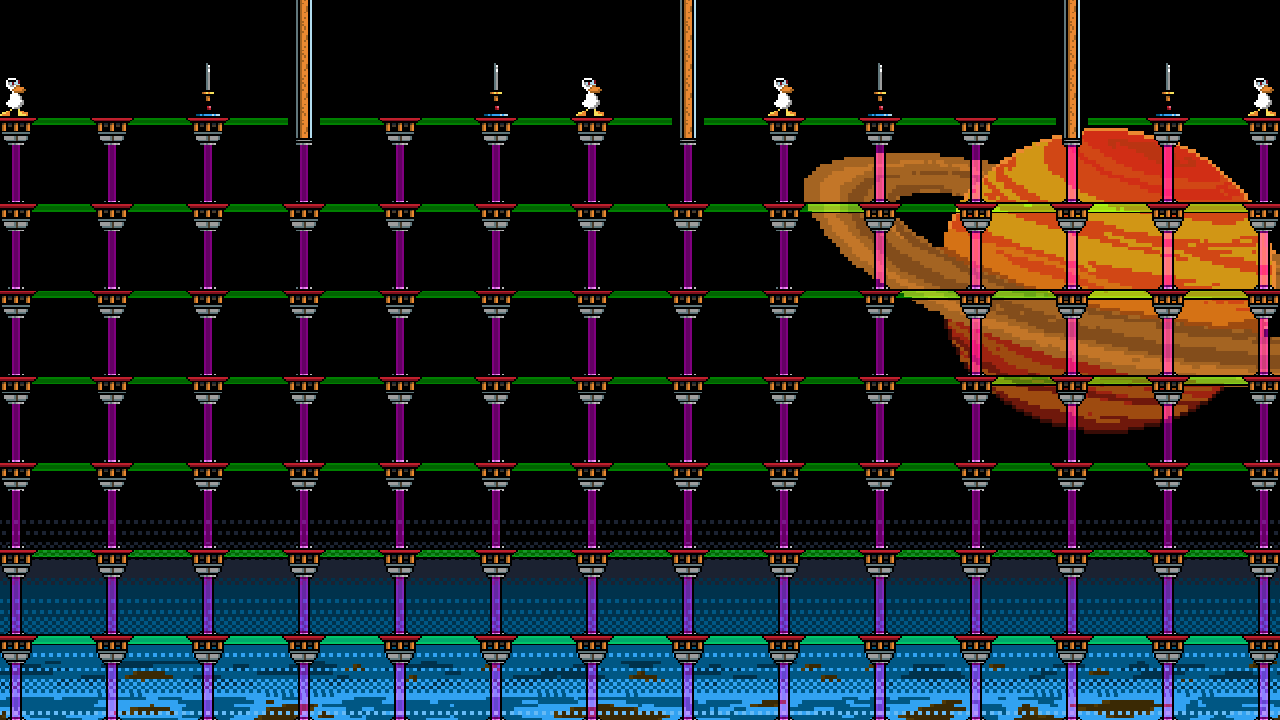Click the ringed Saturn planet in background

point(1040,278)
